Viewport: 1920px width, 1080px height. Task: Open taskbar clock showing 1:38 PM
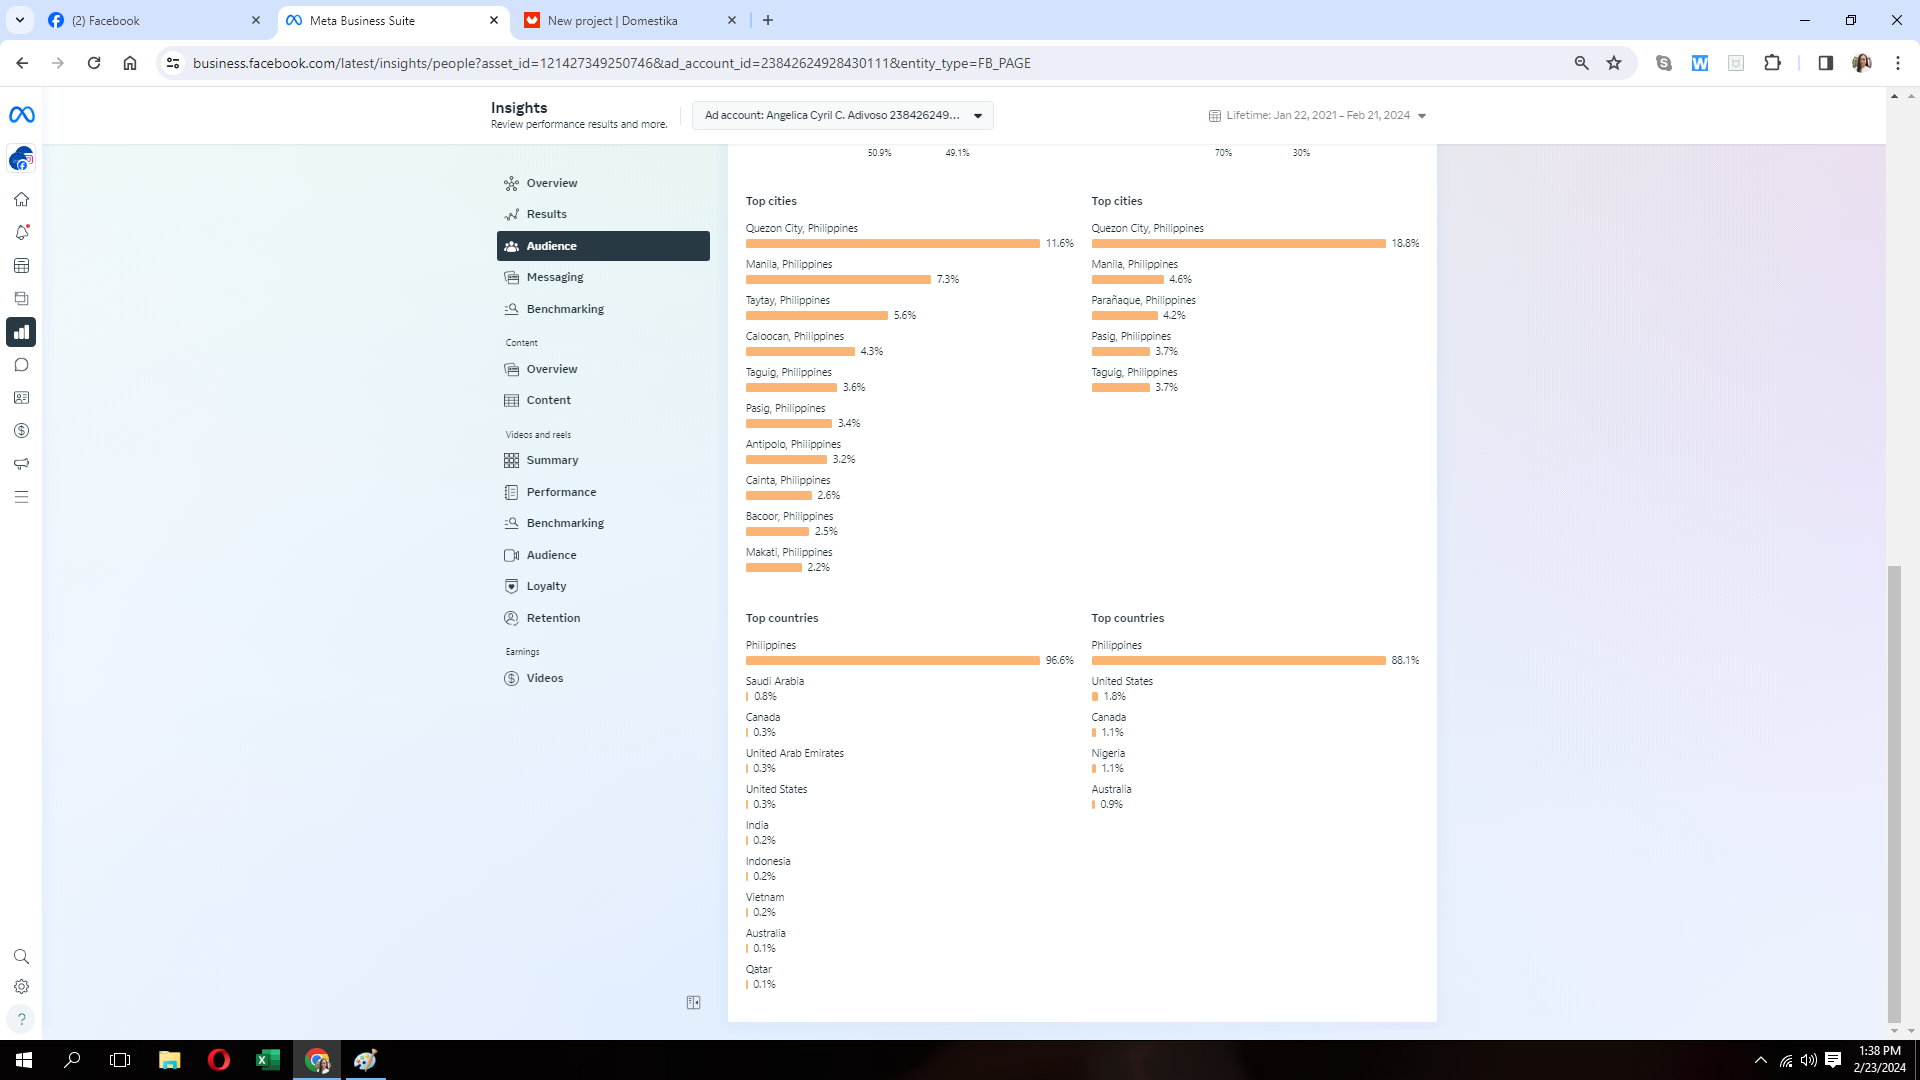[1879, 1060]
